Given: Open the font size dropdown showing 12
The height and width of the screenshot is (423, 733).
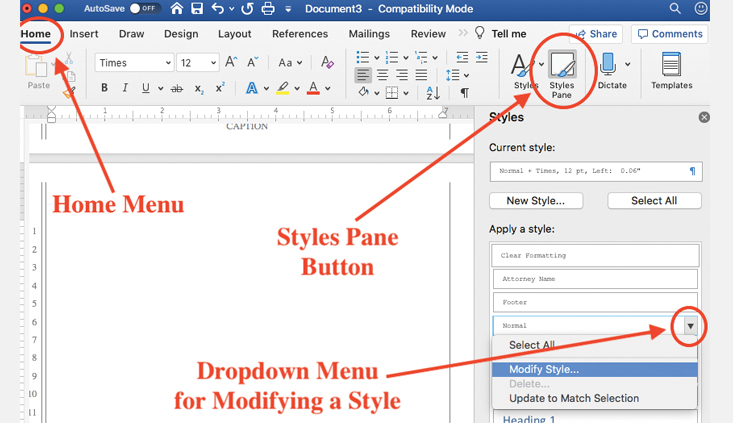Looking at the screenshot, I should (198, 62).
